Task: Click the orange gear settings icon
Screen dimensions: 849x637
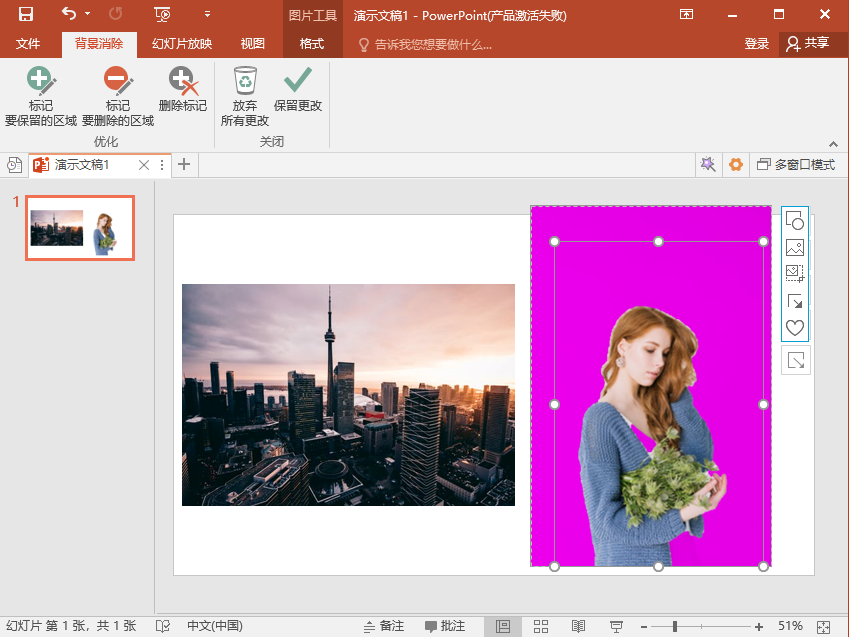Action: [735, 164]
